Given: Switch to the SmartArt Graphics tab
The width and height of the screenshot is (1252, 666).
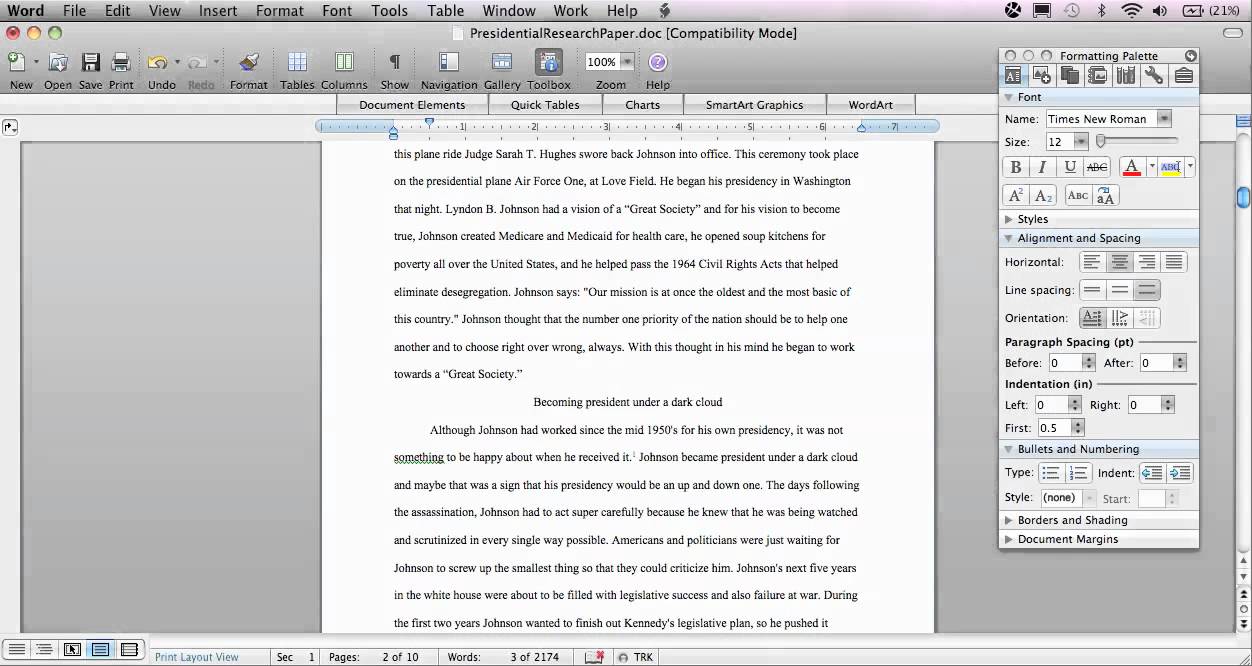Looking at the screenshot, I should (x=754, y=105).
